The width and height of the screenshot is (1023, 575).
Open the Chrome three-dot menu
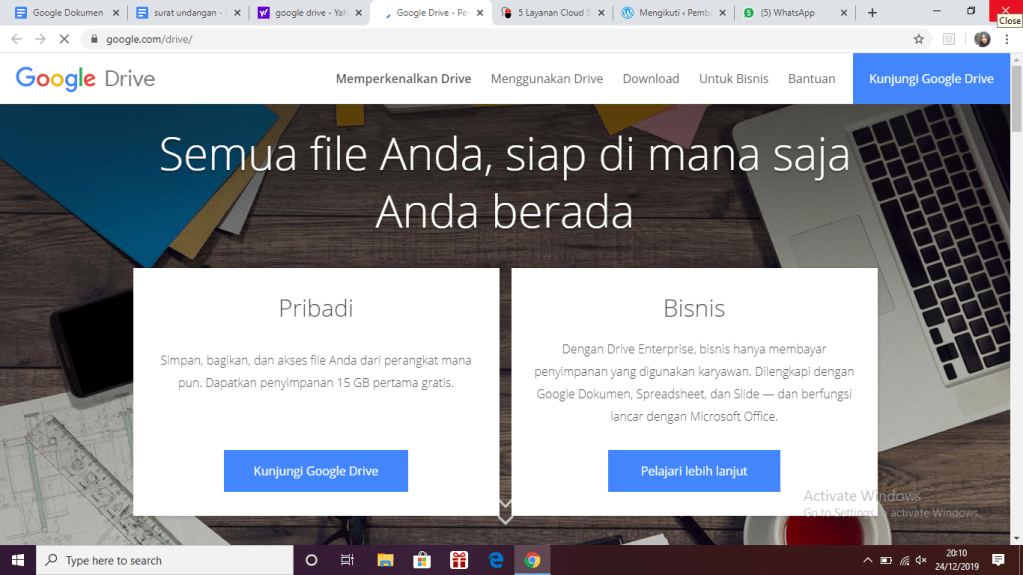1006,39
